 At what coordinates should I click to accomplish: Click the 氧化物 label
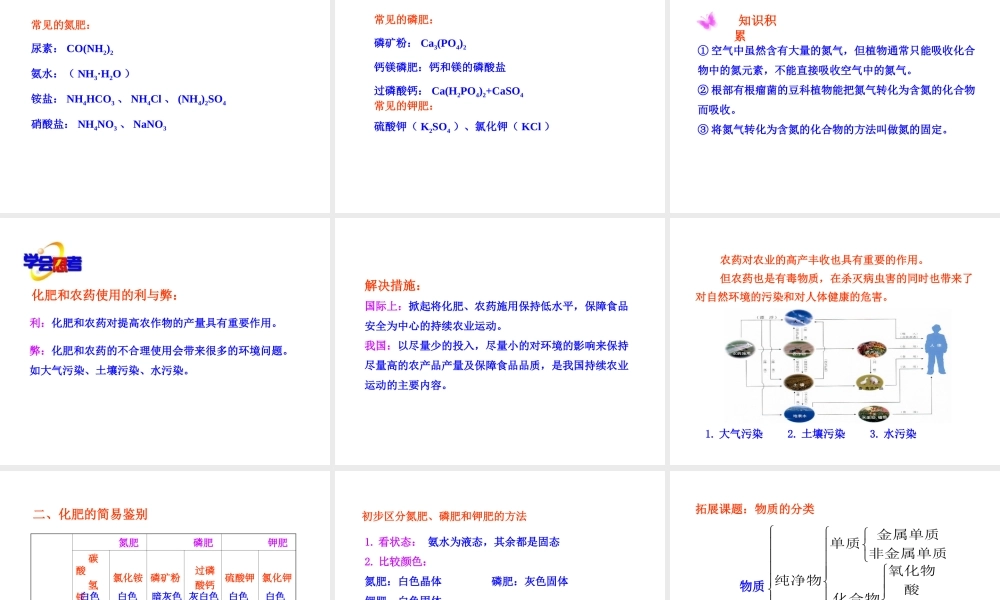(x=912, y=571)
